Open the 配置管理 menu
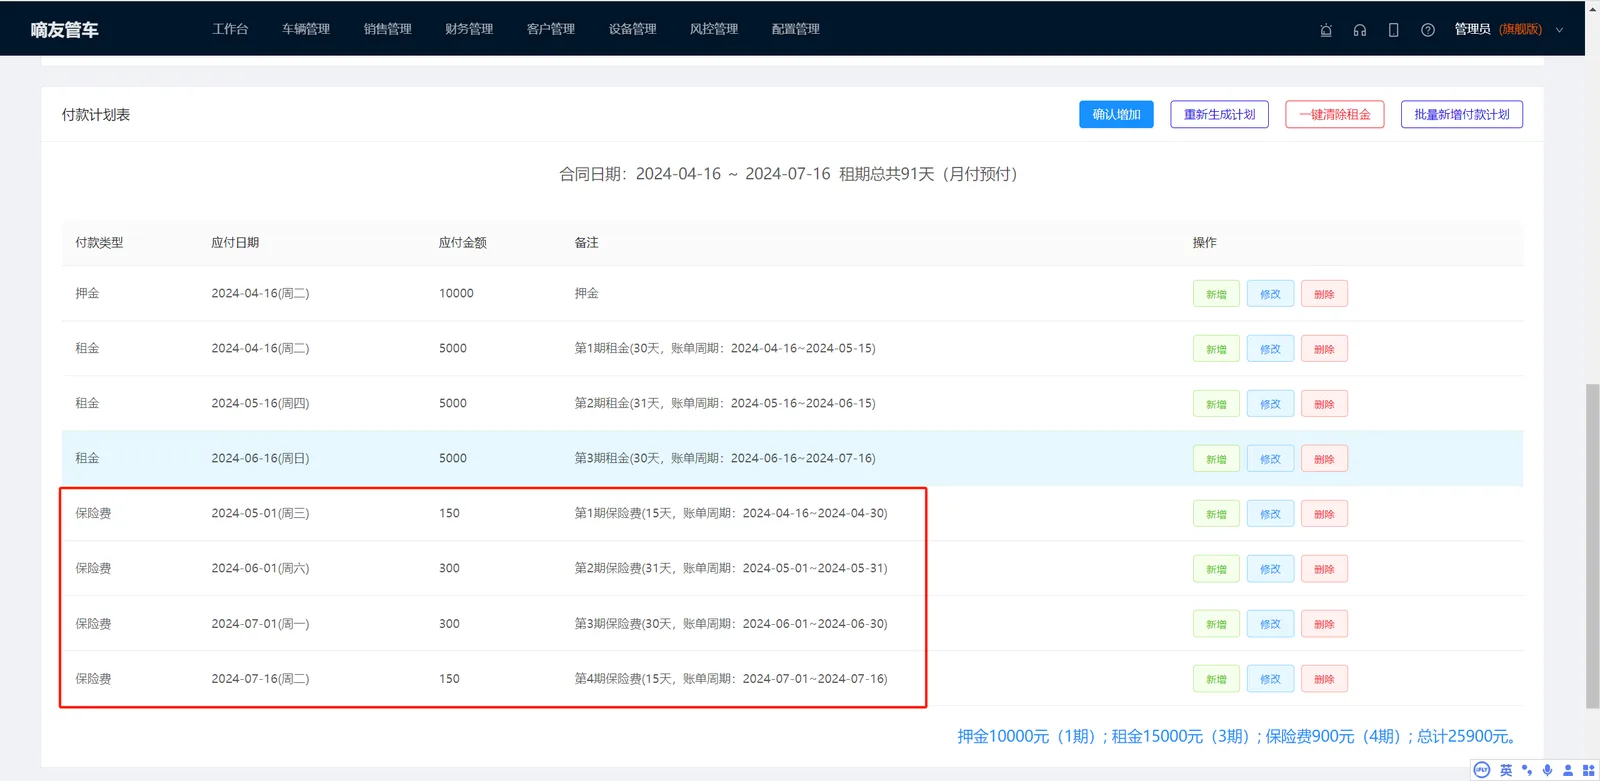 pos(796,29)
